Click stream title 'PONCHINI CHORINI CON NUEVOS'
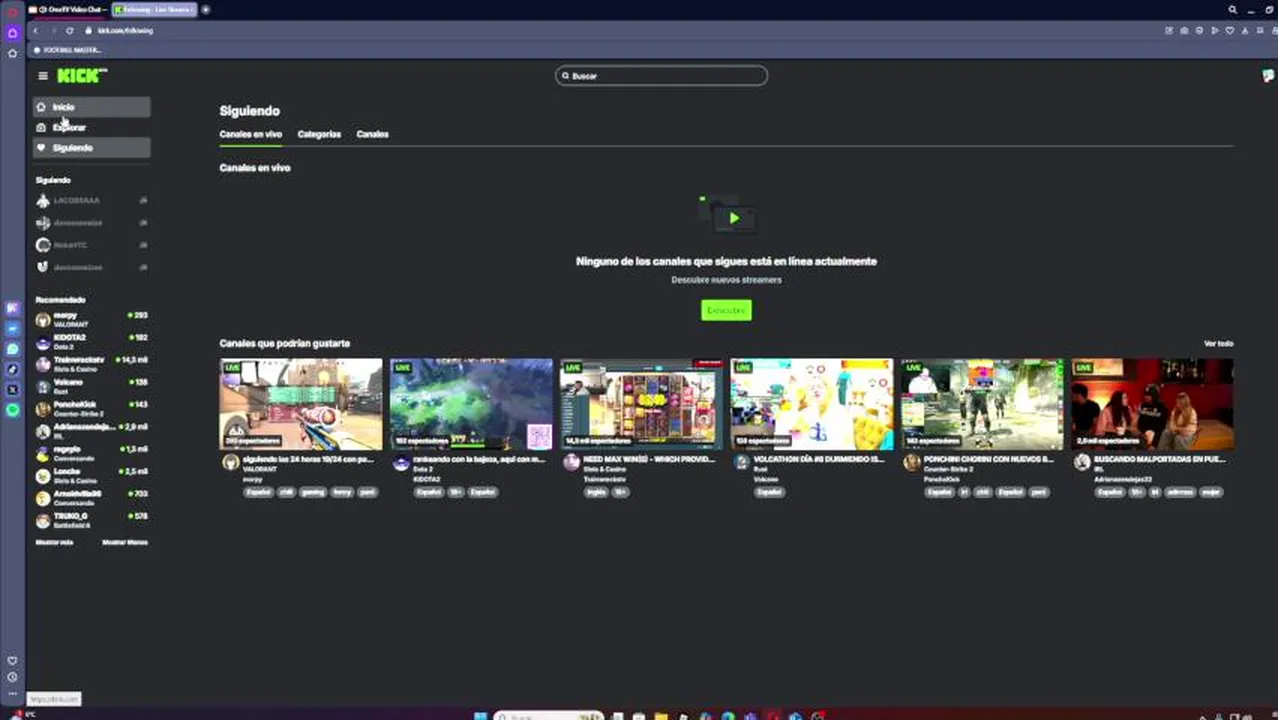Image resolution: width=1278 pixels, height=720 pixels. (x=989, y=459)
